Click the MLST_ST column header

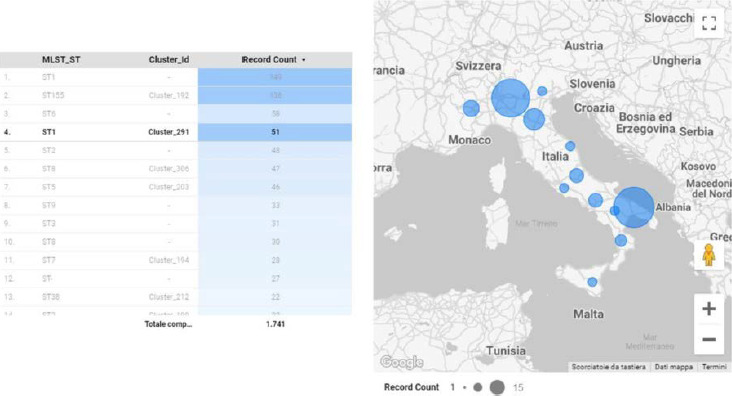(61, 60)
